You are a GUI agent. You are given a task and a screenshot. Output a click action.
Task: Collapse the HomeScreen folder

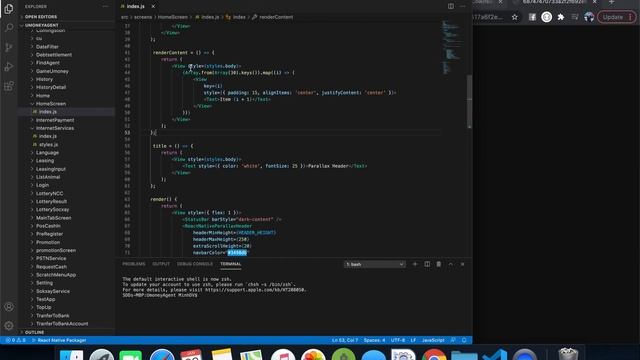pyautogui.click(x=51, y=104)
